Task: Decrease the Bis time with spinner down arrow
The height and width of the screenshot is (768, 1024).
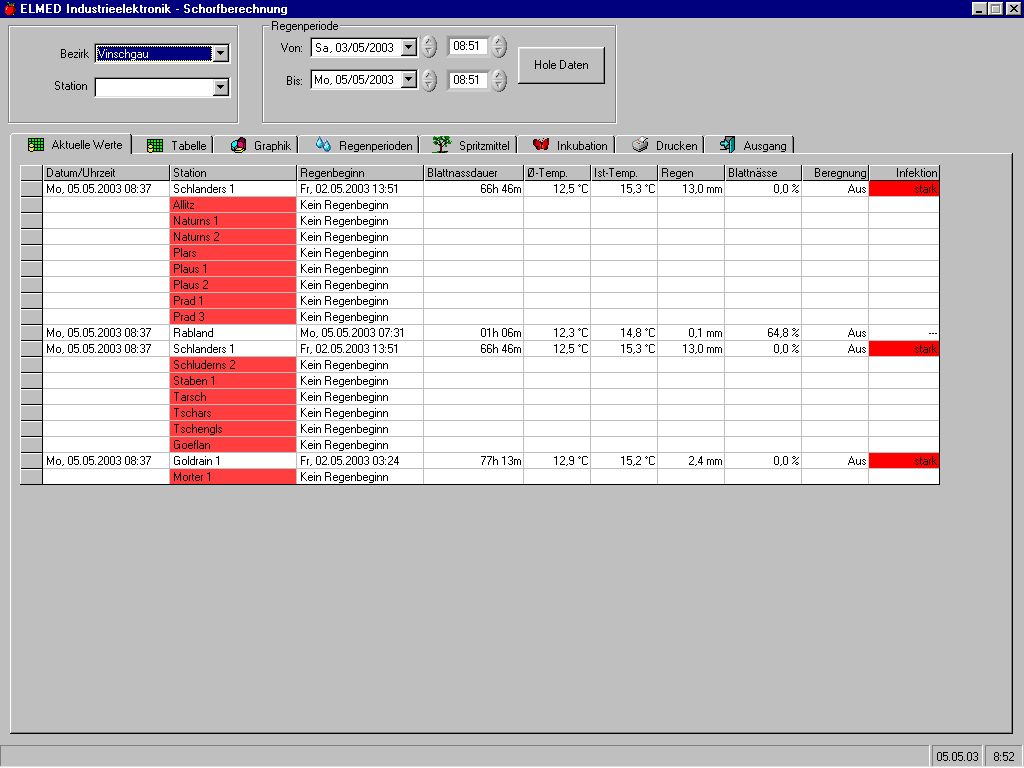Action: click(499, 85)
